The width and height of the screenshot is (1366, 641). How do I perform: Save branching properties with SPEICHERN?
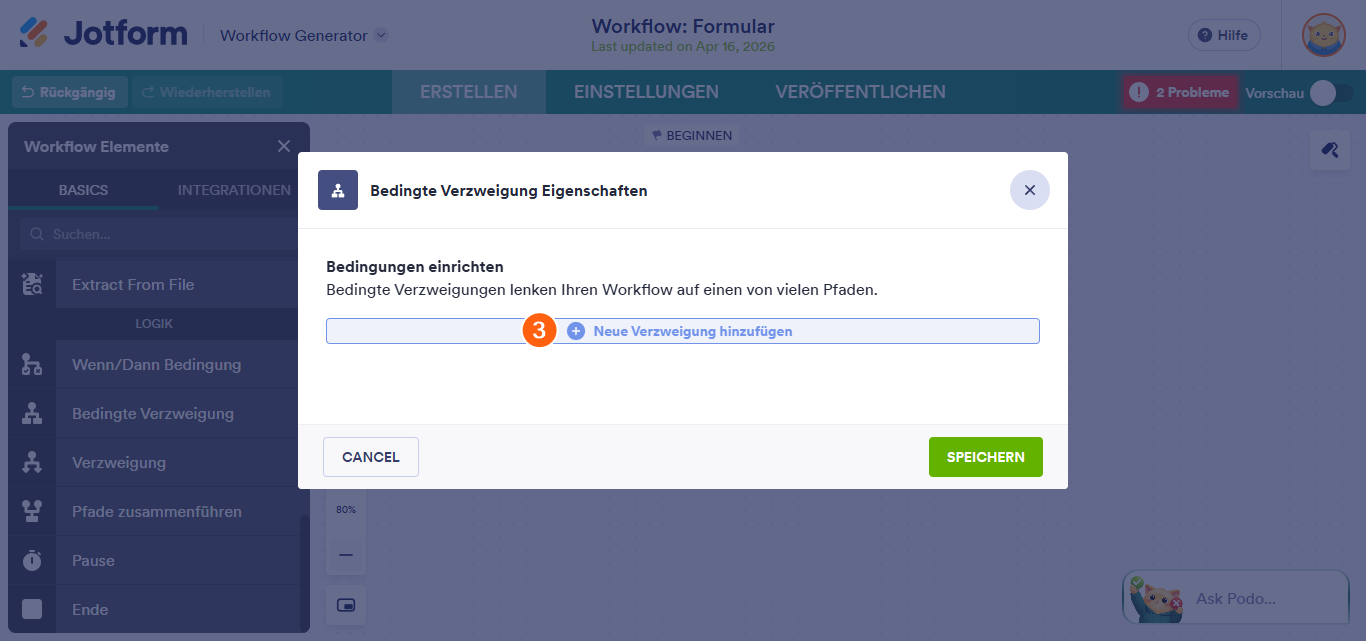point(985,456)
